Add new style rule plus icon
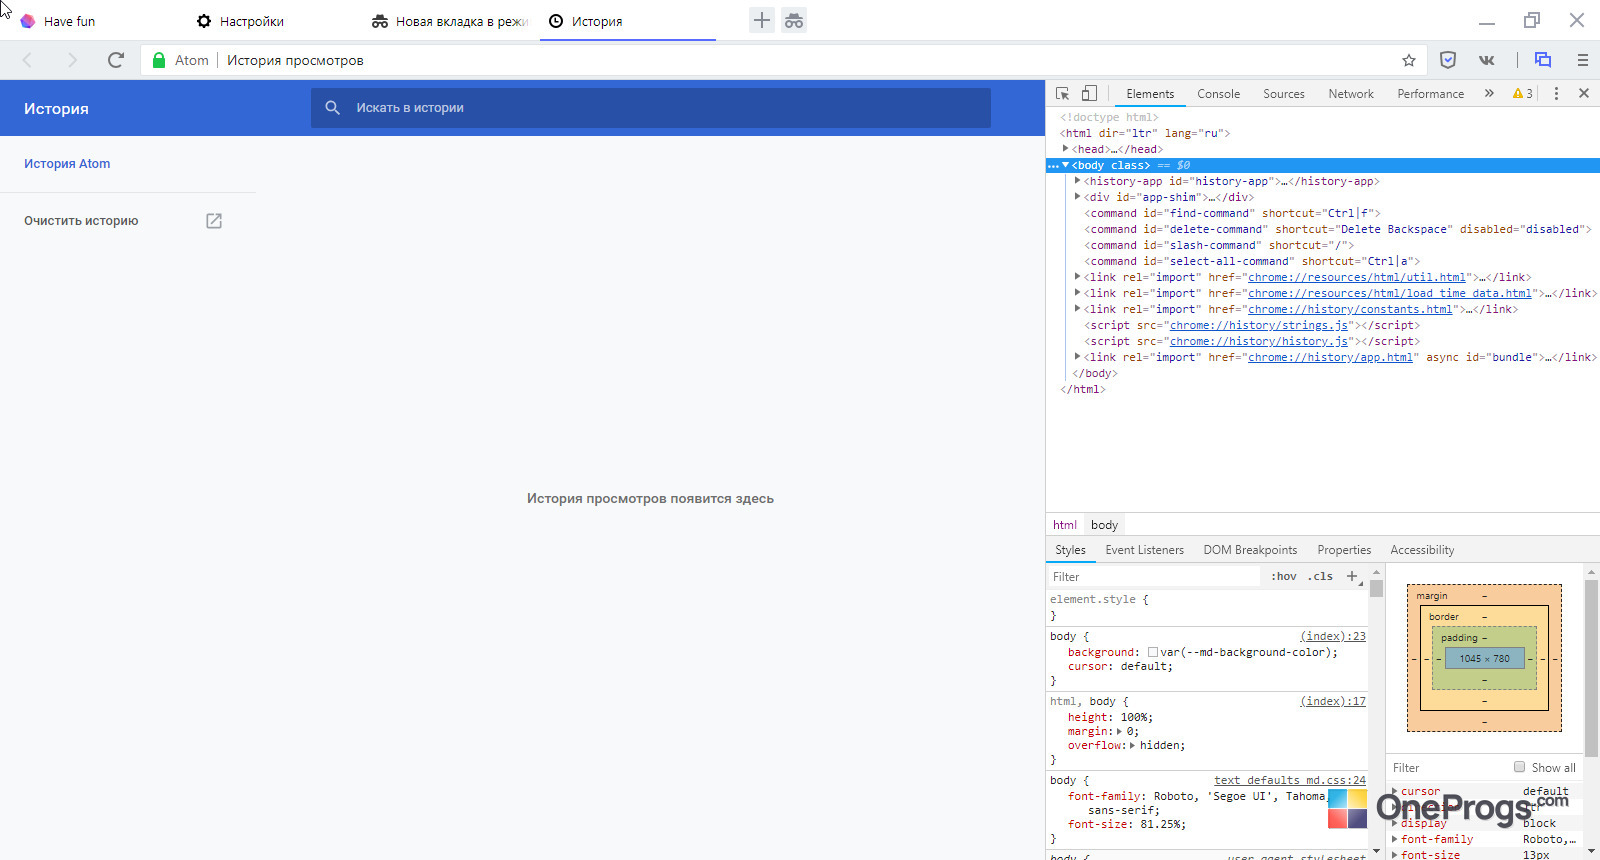1600x860 pixels. (1353, 576)
